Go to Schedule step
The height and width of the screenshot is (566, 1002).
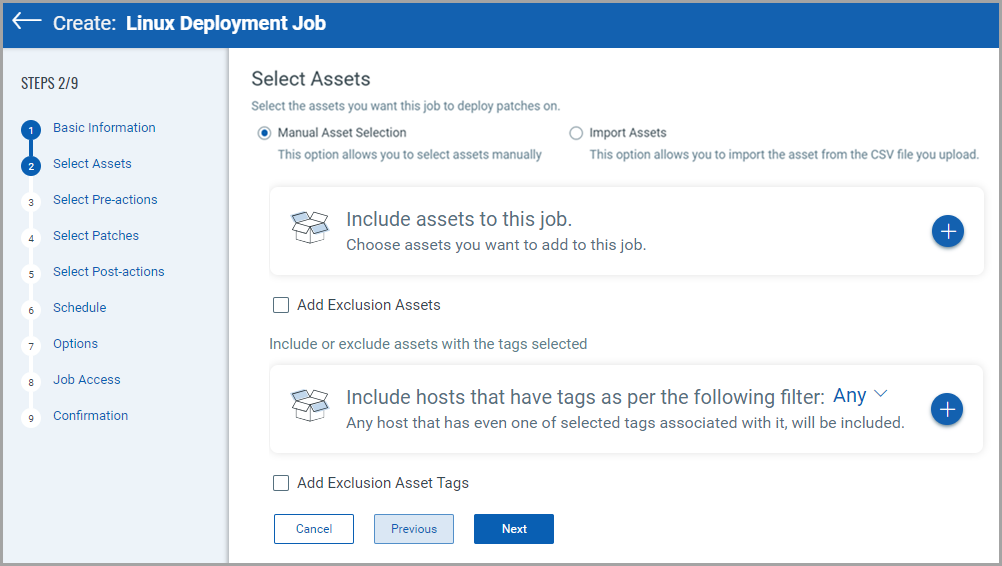pos(79,307)
